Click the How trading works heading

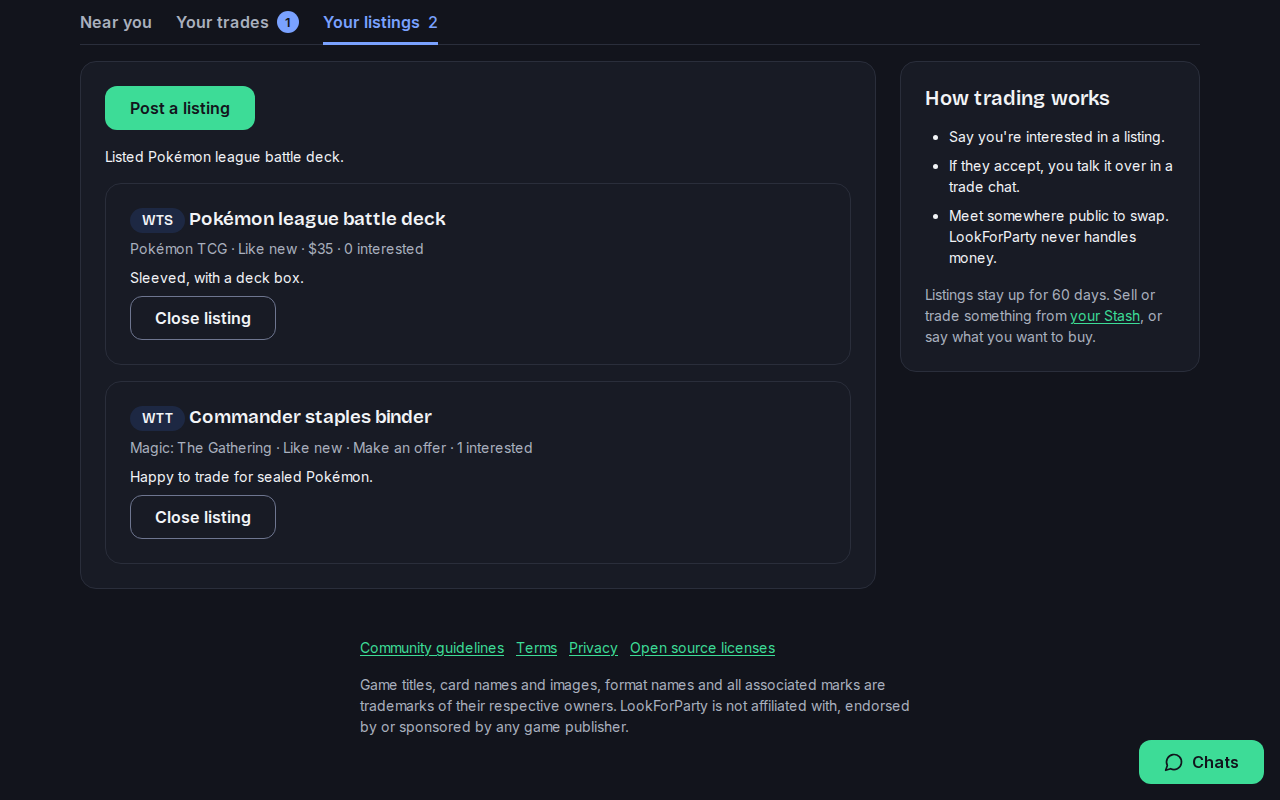[x=1017, y=98]
